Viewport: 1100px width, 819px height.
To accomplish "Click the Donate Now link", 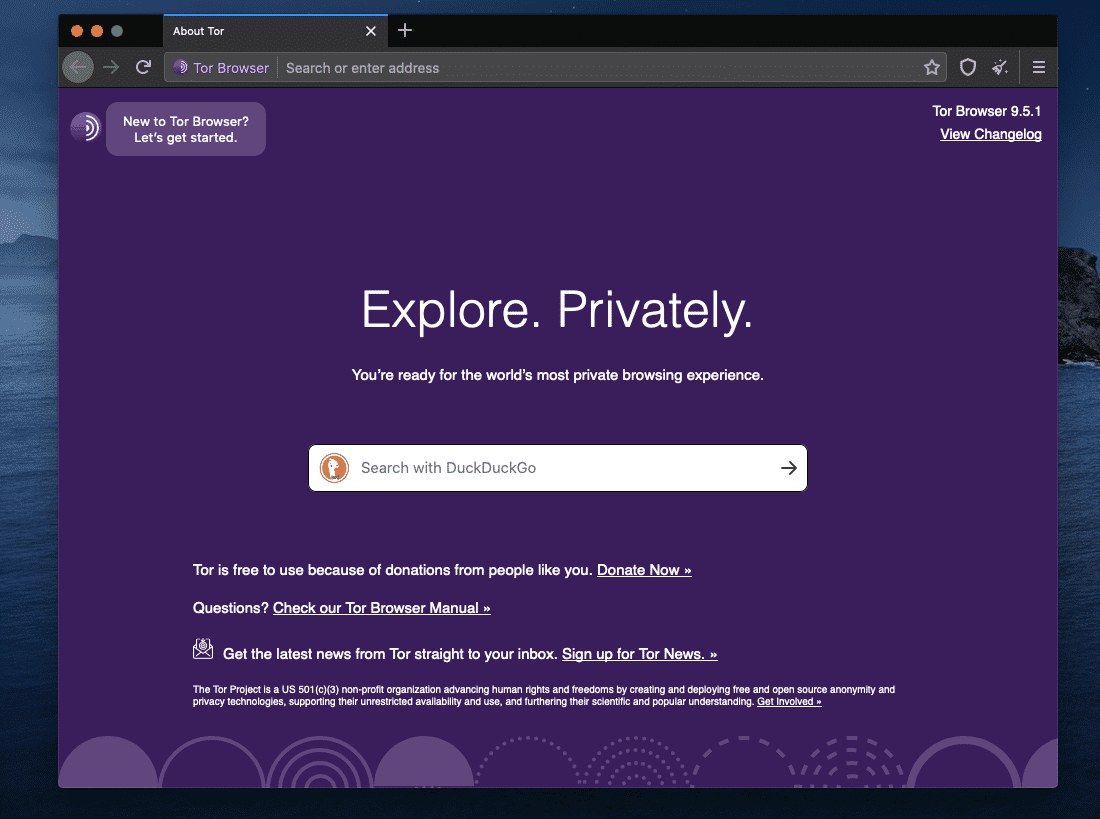I will tap(644, 570).
